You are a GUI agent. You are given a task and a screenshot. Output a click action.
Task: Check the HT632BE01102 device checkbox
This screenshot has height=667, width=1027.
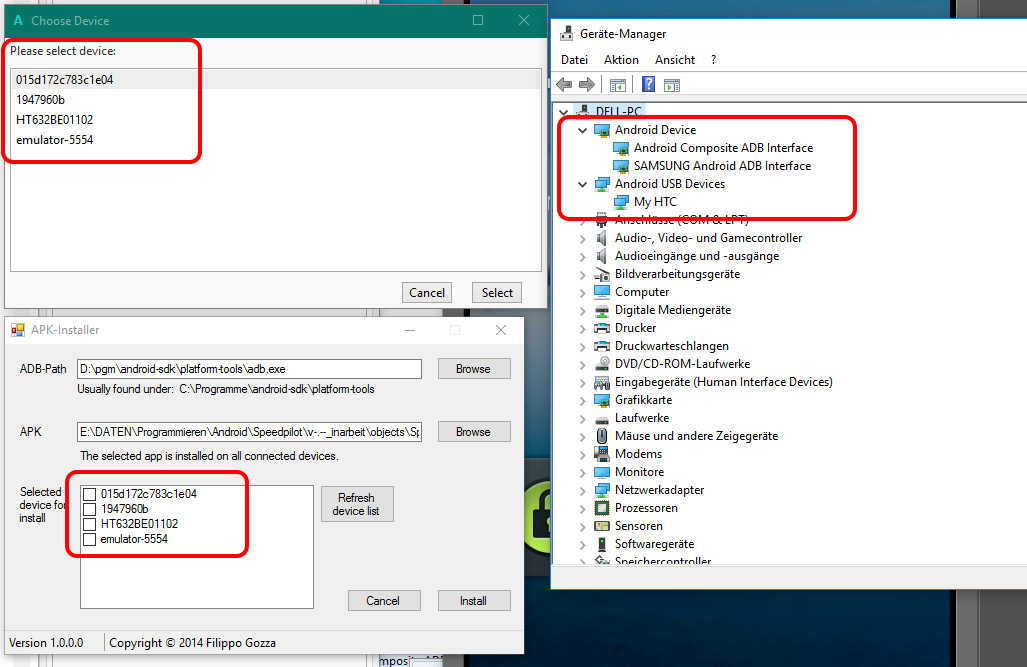click(89, 523)
